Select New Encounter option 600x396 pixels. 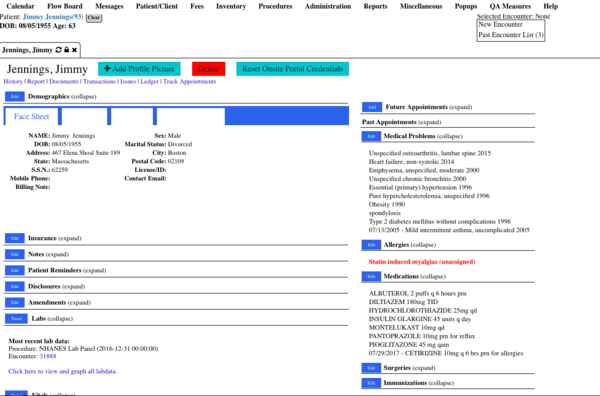[500, 24]
